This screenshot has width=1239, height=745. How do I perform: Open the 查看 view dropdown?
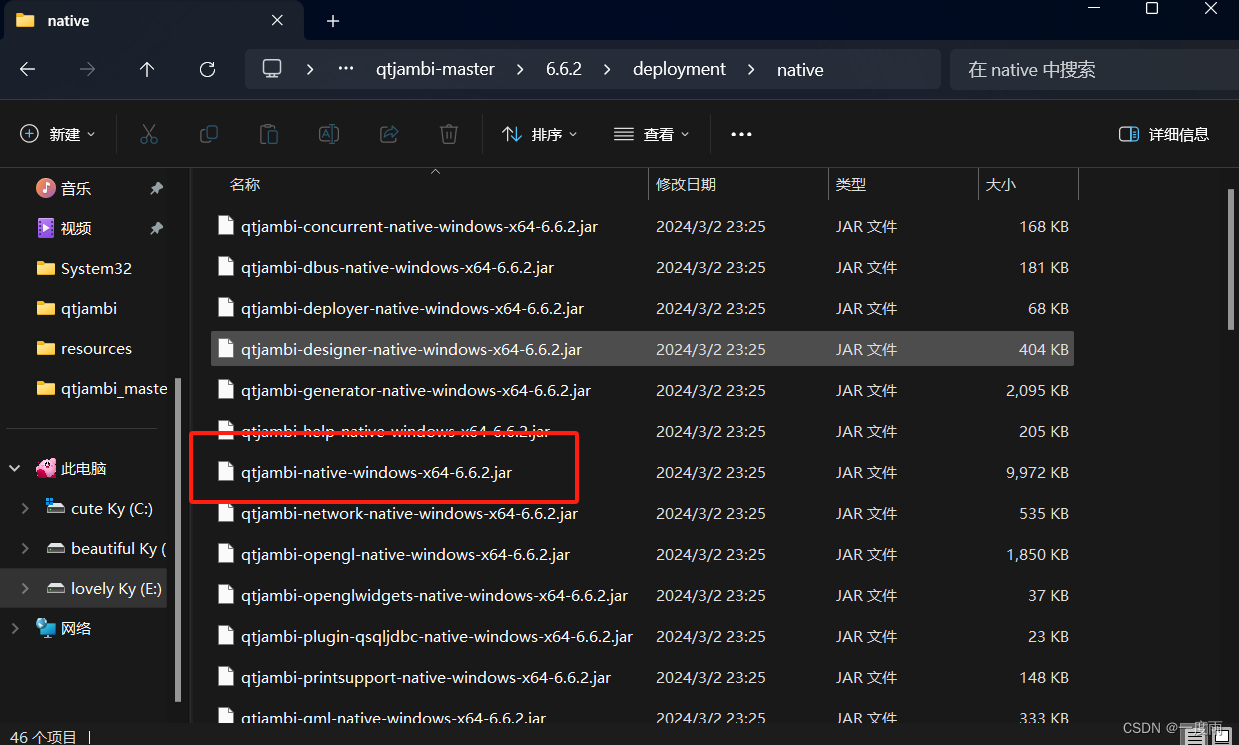(x=651, y=133)
